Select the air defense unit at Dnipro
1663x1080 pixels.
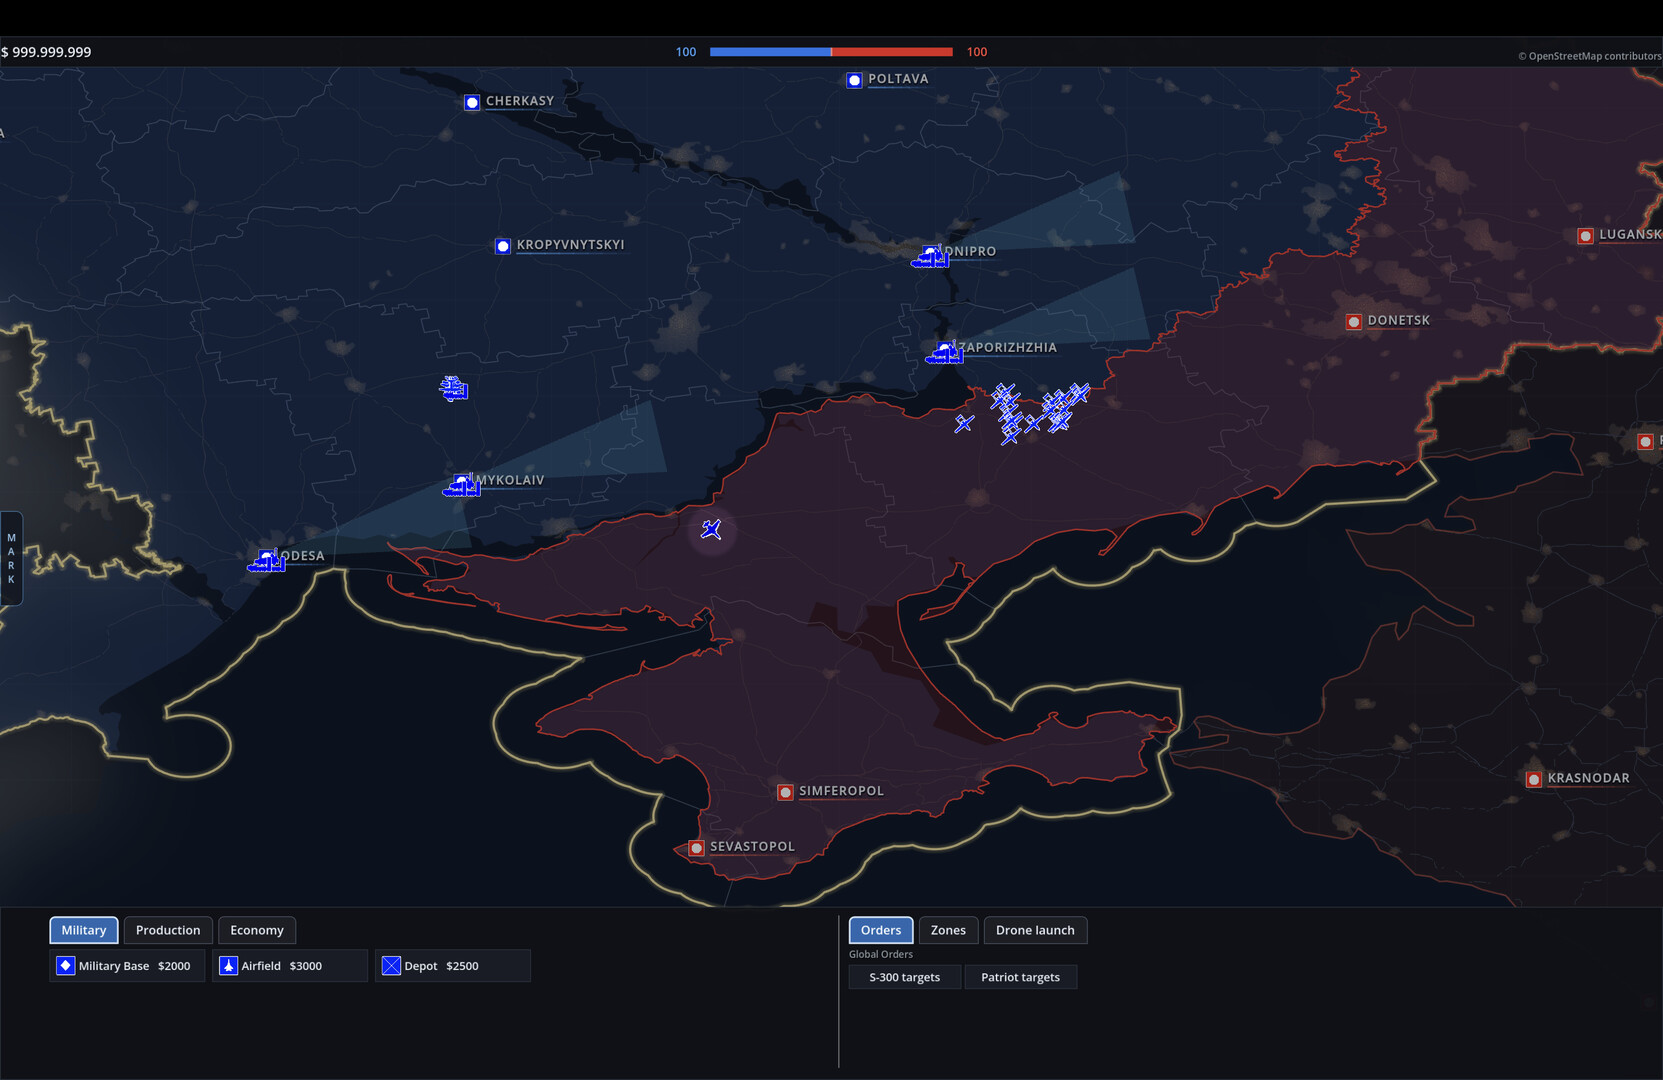(930, 257)
